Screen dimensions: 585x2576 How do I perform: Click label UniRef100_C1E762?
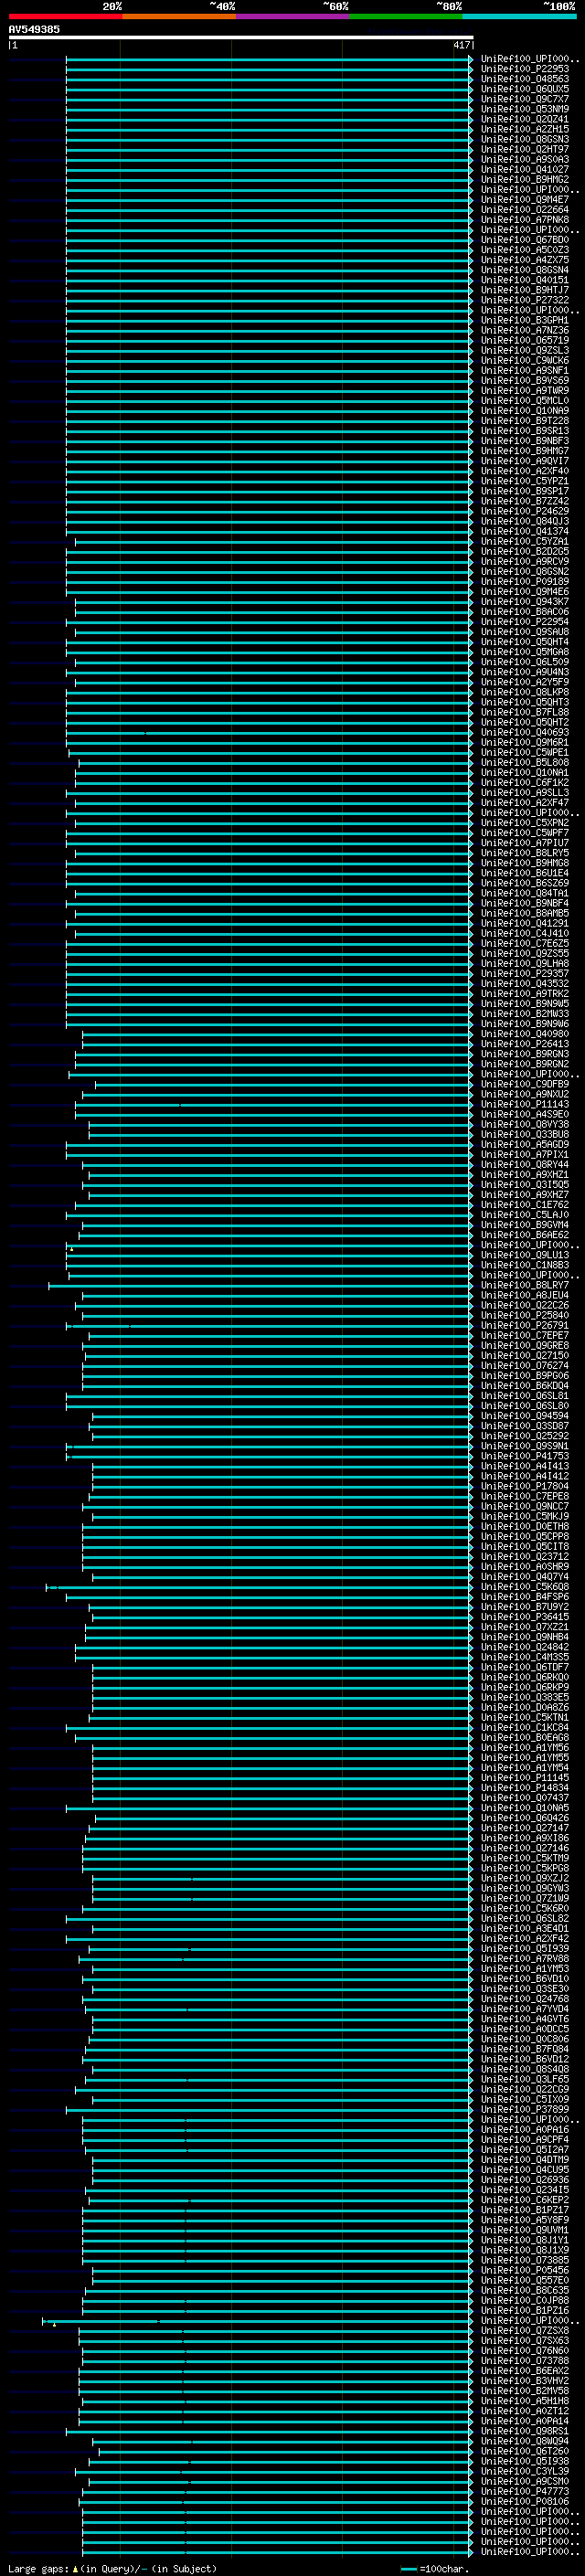point(525,1205)
